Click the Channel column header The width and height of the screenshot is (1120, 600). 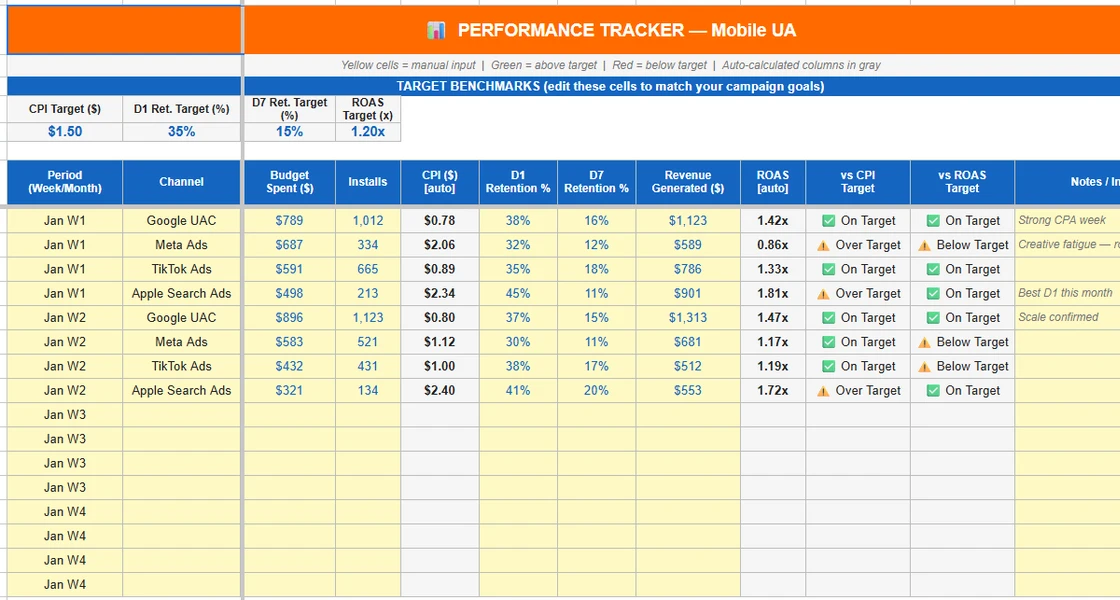pyautogui.click(x=181, y=182)
